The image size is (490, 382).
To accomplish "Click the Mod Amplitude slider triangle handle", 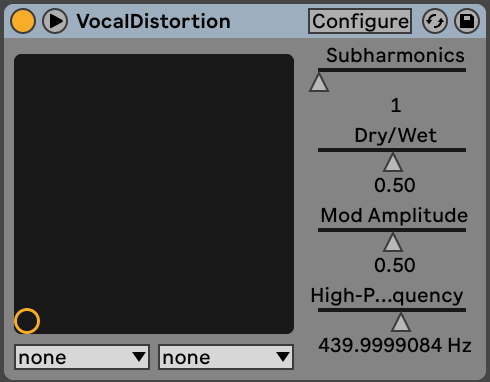I will coord(393,242).
